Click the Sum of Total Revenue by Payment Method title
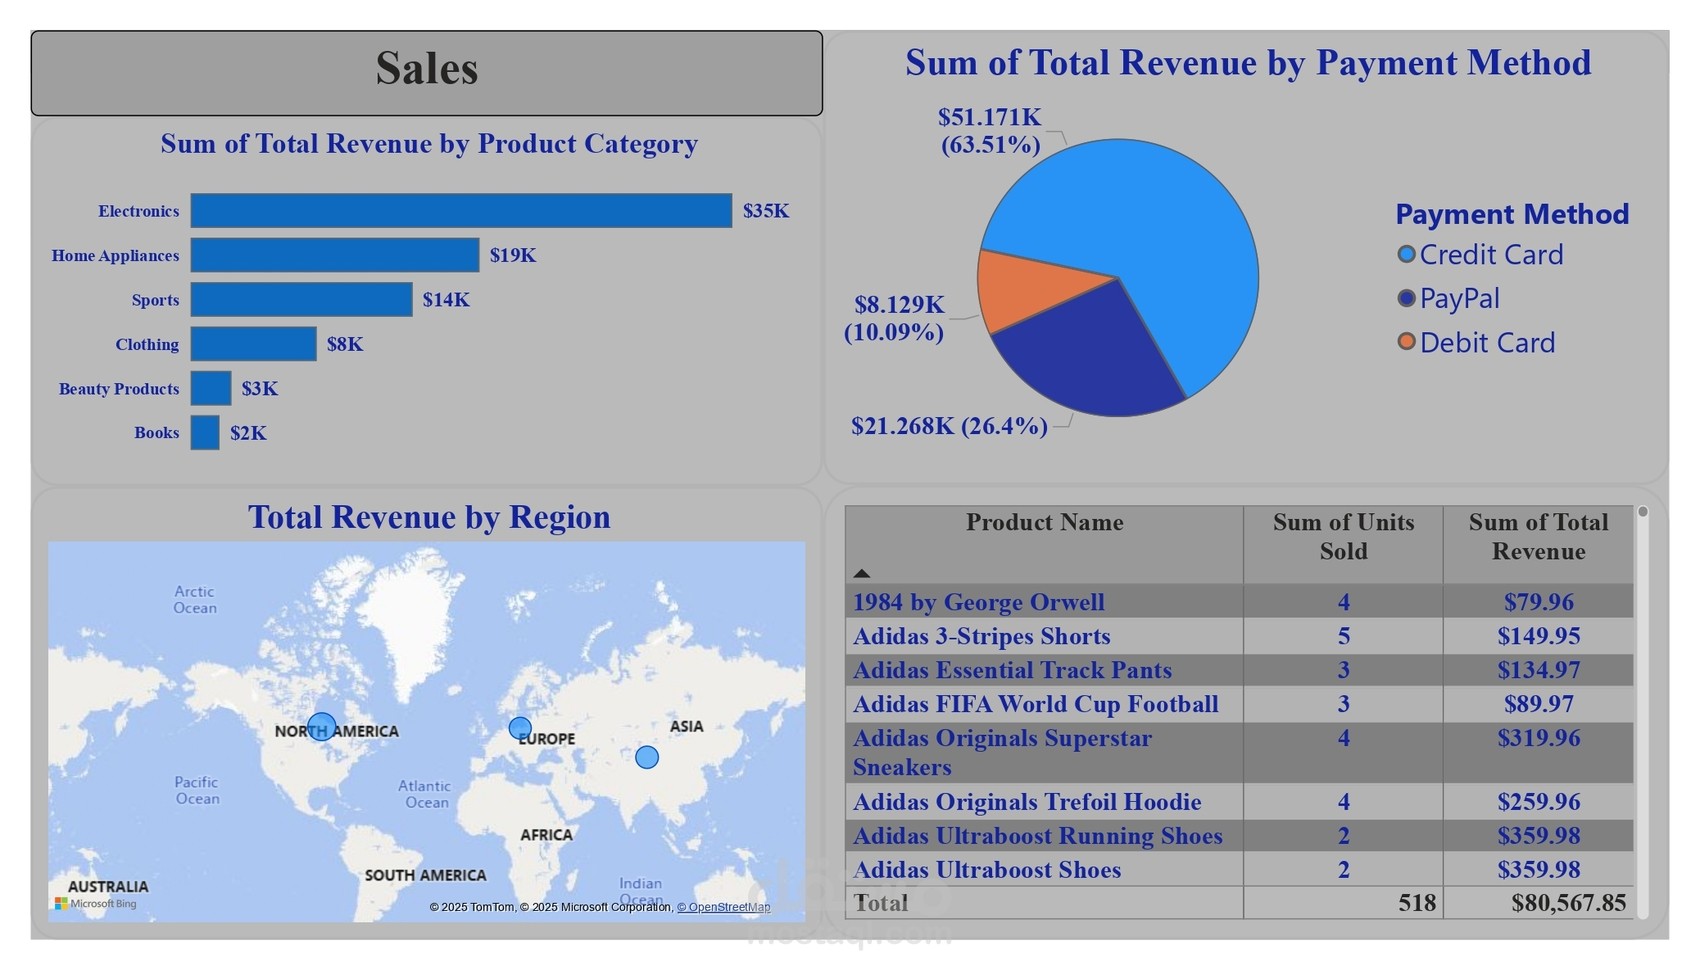This screenshot has width=1700, height=970. (1248, 62)
